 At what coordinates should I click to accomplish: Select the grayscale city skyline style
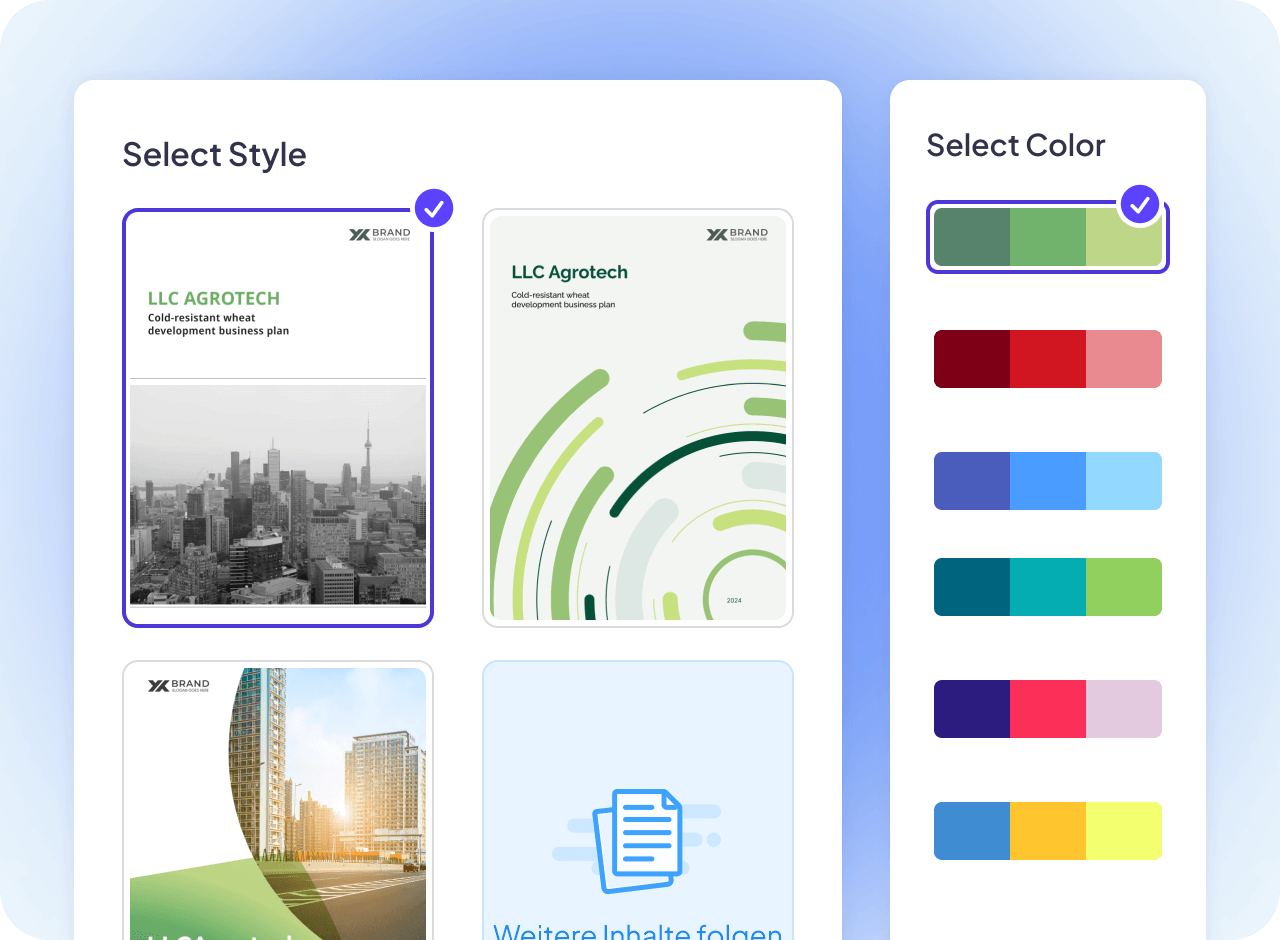point(278,418)
